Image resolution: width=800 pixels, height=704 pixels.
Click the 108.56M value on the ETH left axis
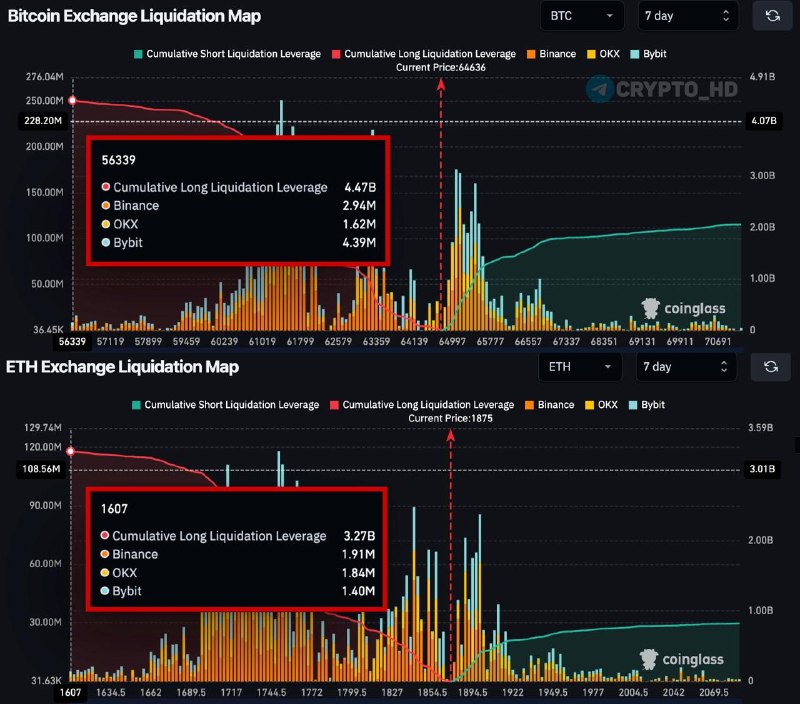(41, 469)
